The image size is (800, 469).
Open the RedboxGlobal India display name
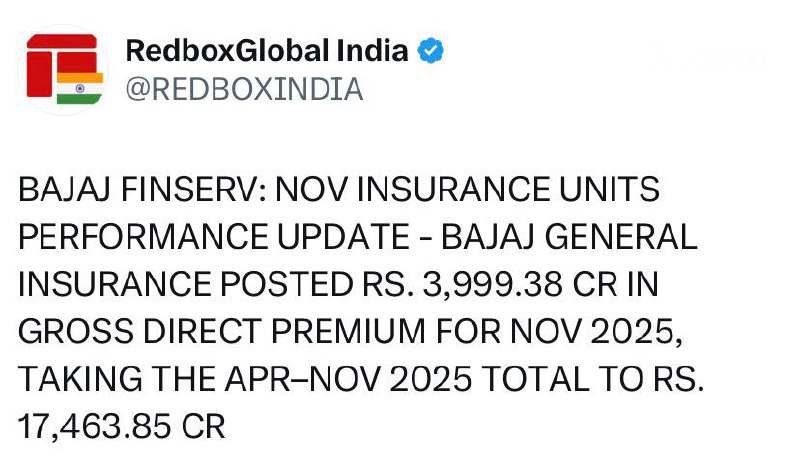pyautogui.click(x=266, y=51)
